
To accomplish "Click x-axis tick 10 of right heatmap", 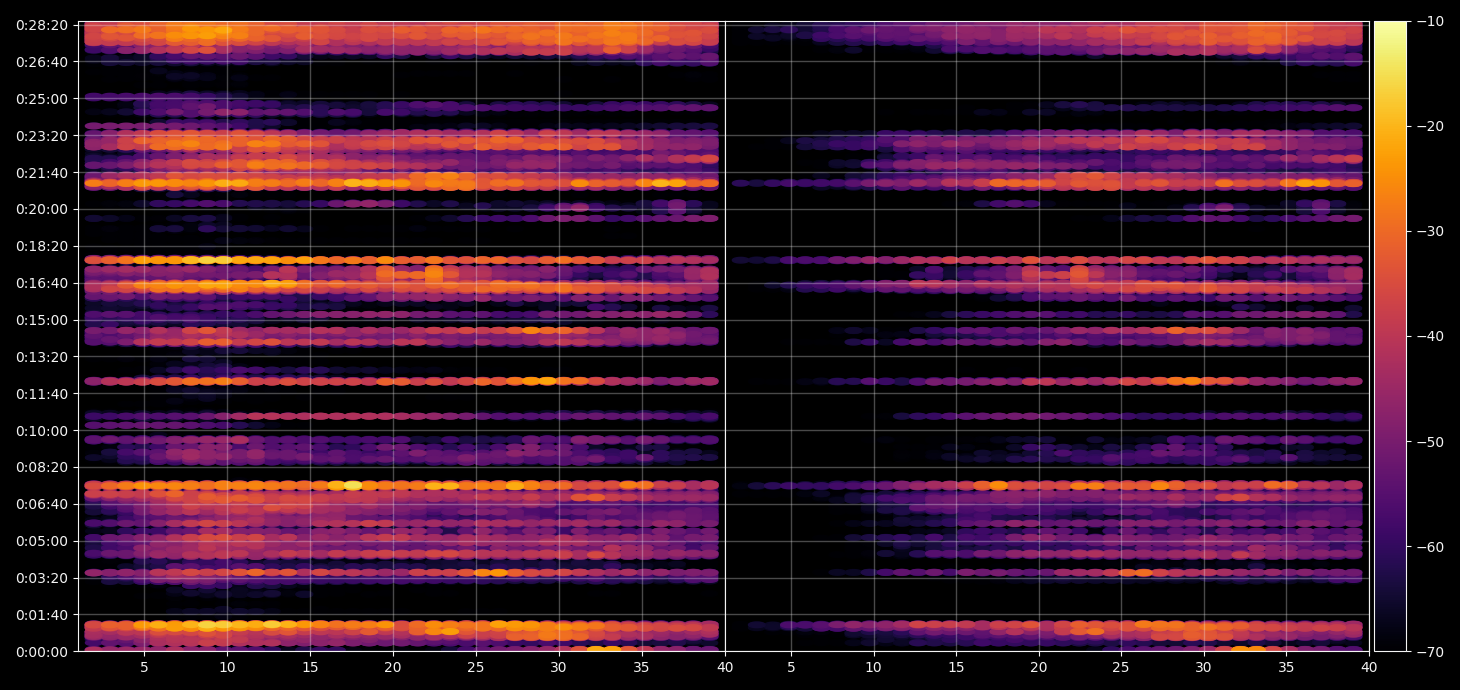I will 874,667.
